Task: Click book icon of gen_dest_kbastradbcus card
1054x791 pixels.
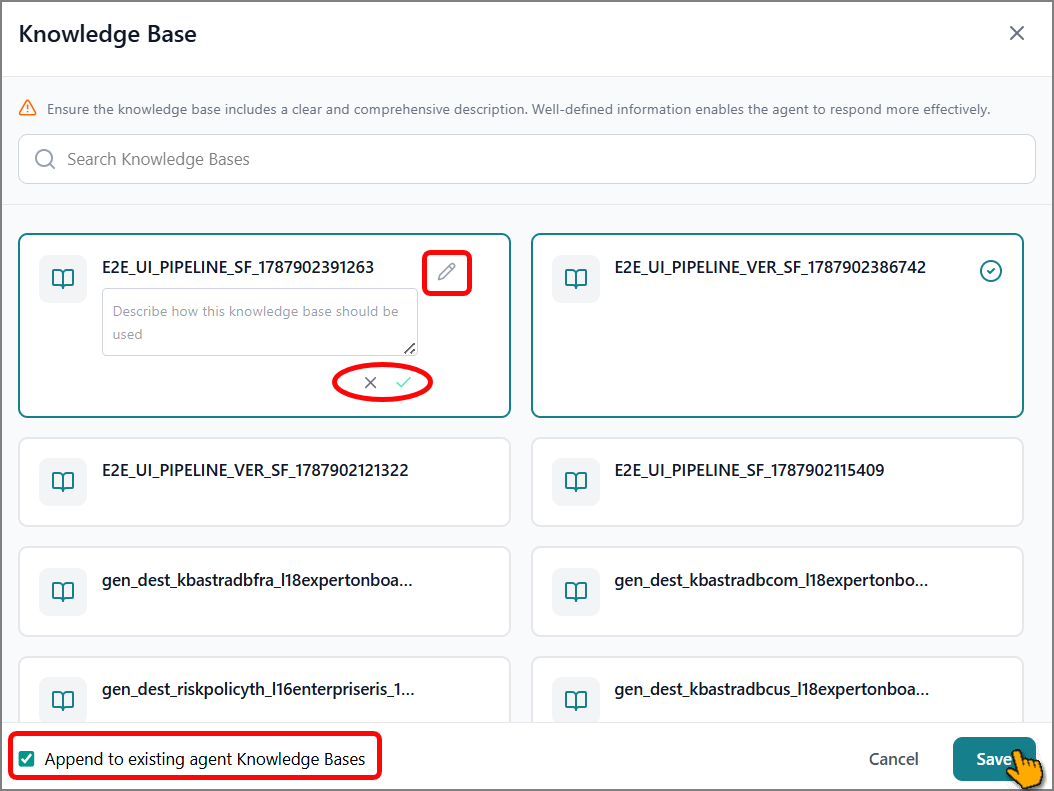Action: point(576,700)
